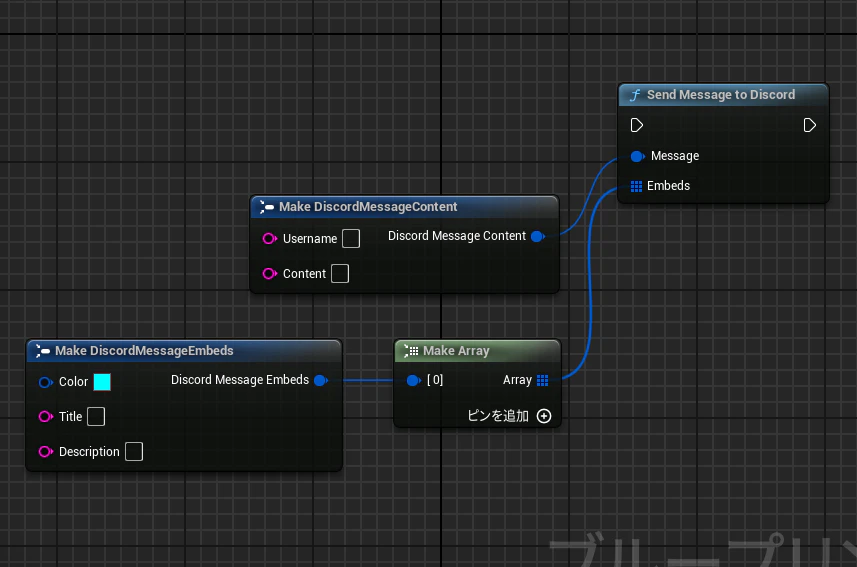This screenshot has width=857, height=567.
Task: Click the Content input pin
Action: [x=269, y=273]
